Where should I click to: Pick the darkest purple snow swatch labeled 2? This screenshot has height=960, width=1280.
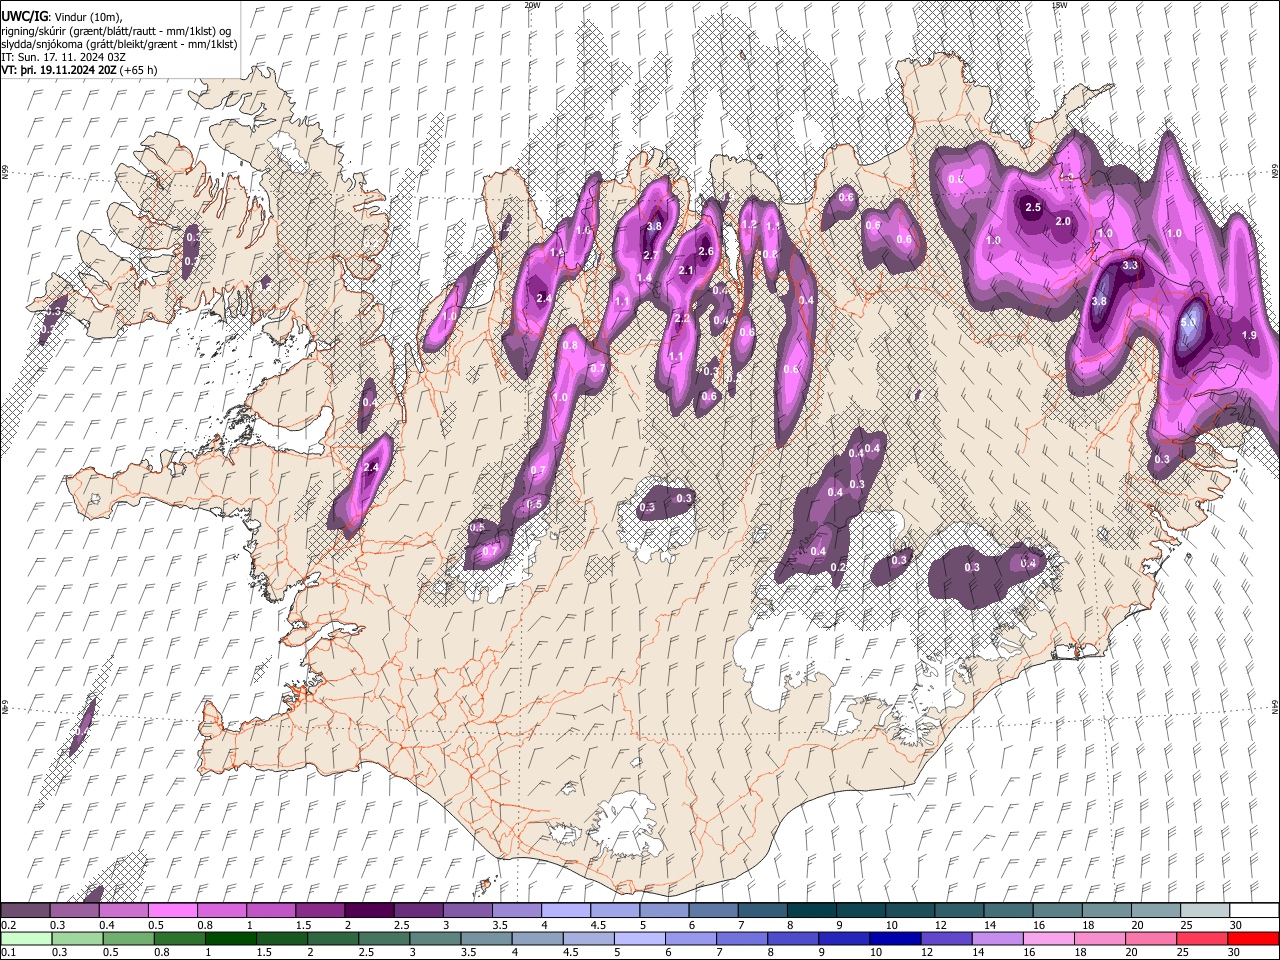pyautogui.click(x=368, y=910)
